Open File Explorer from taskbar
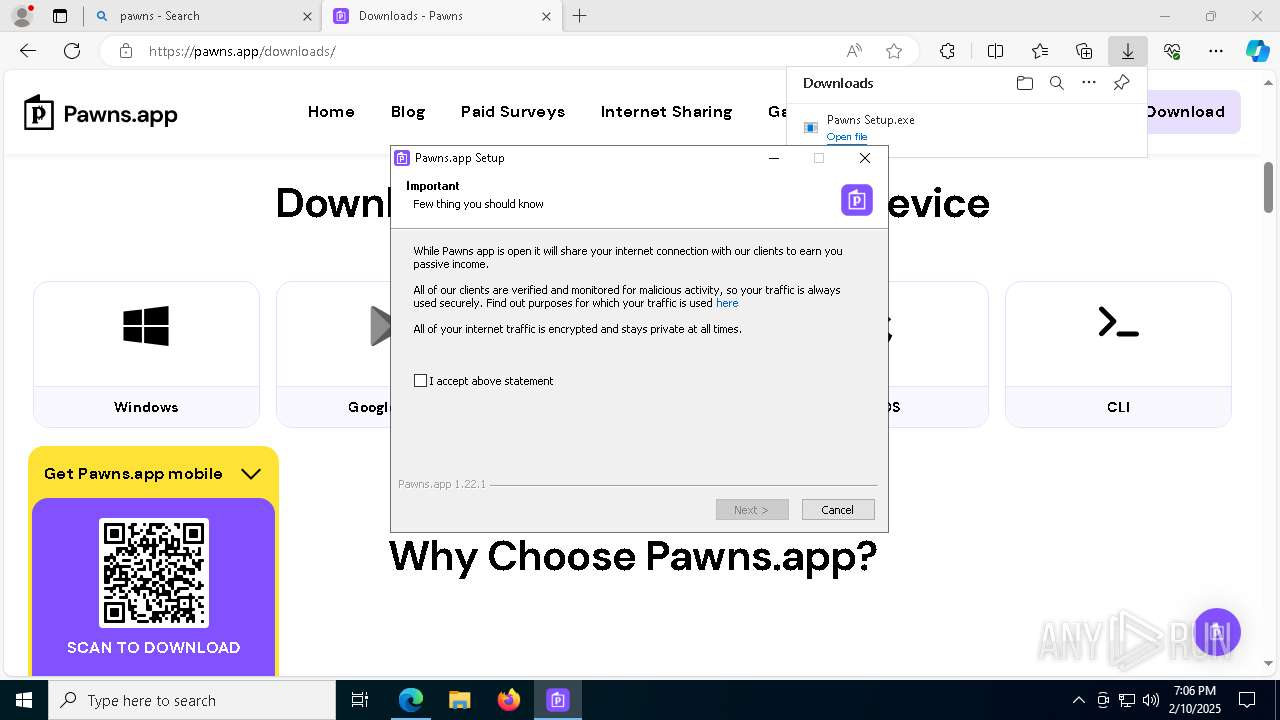1280x720 pixels. pyautogui.click(x=460, y=700)
